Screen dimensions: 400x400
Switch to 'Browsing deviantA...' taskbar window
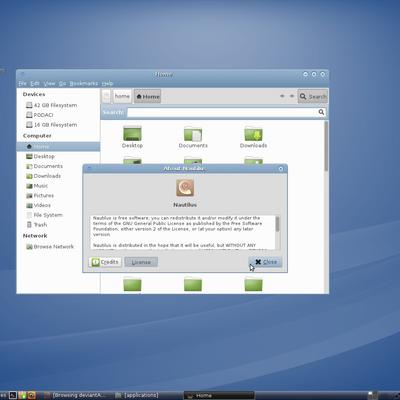77,395
